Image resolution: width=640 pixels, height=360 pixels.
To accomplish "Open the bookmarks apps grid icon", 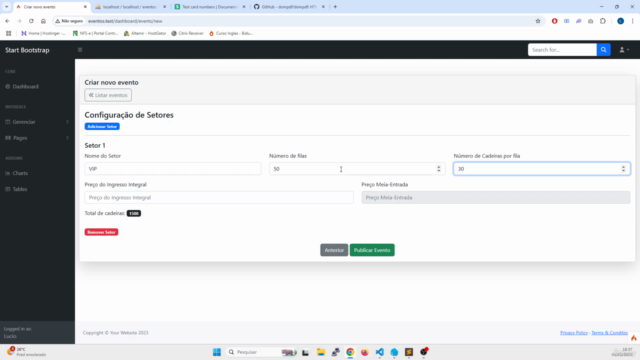I will [x=8, y=33].
